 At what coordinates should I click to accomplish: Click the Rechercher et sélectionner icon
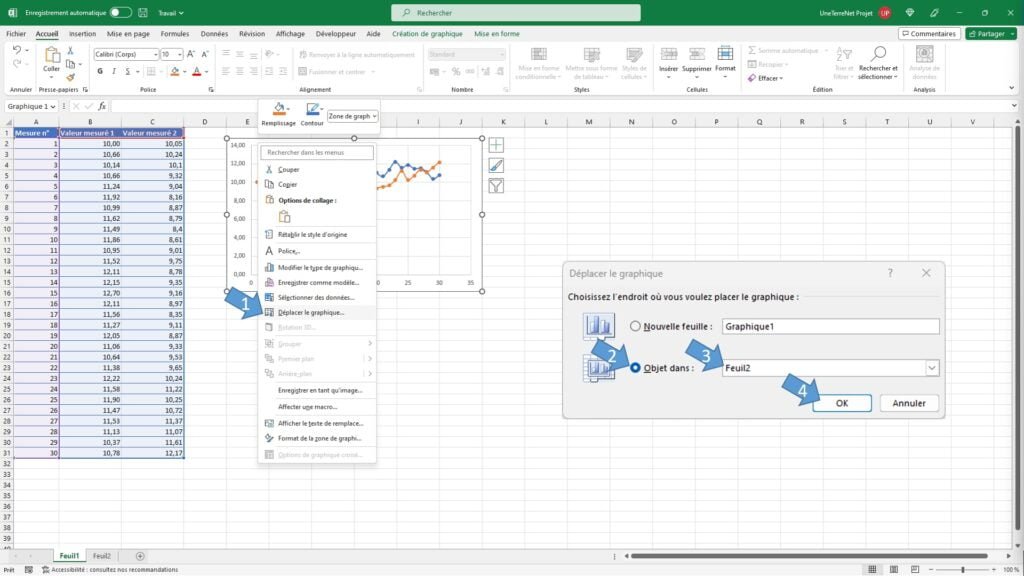click(x=878, y=55)
